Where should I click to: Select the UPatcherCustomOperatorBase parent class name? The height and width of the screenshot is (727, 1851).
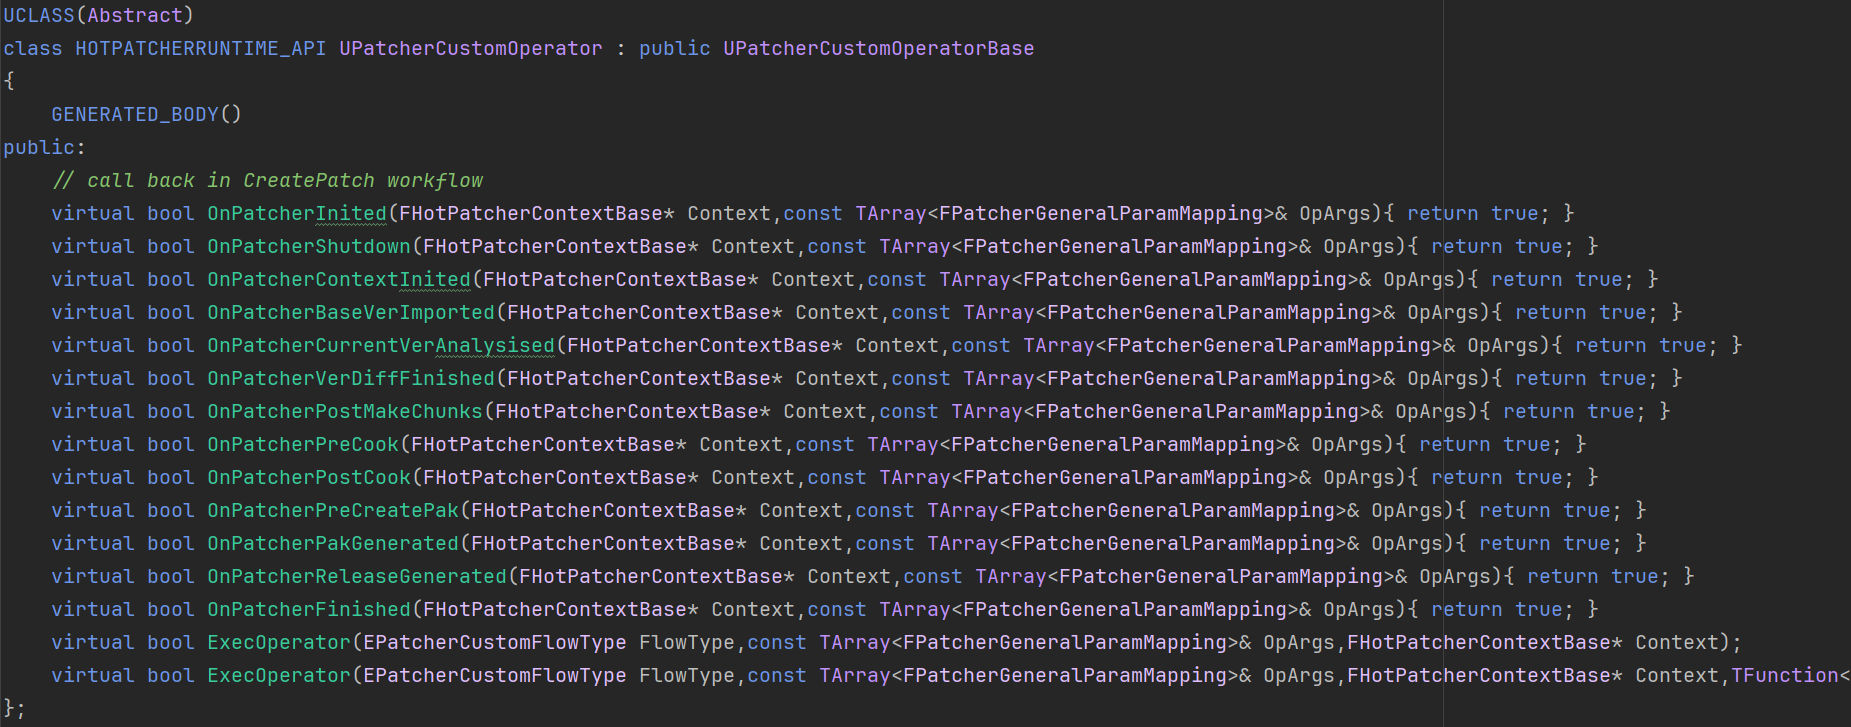[x=878, y=48]
